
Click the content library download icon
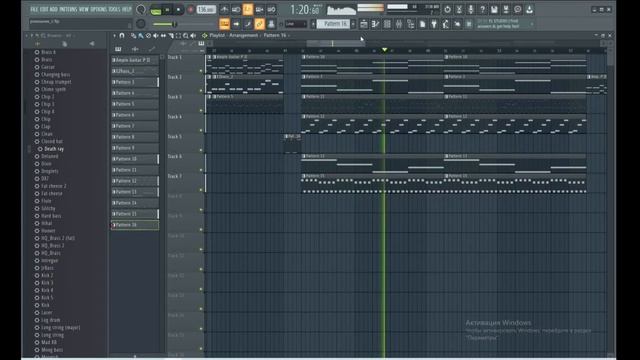pos(529,9)
